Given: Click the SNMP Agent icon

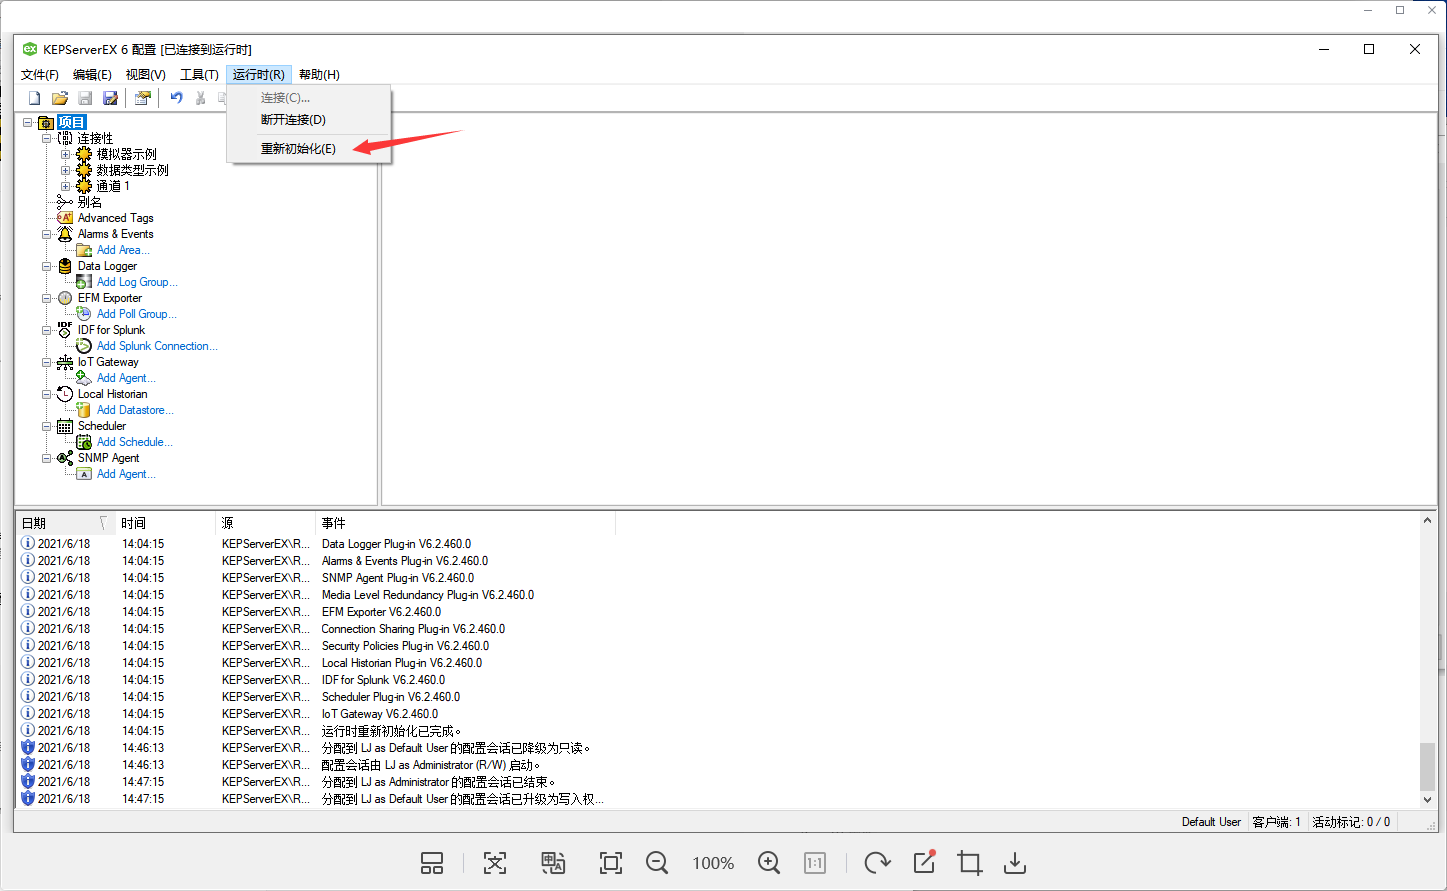Looking at the screenshot, I should point(65,458).
